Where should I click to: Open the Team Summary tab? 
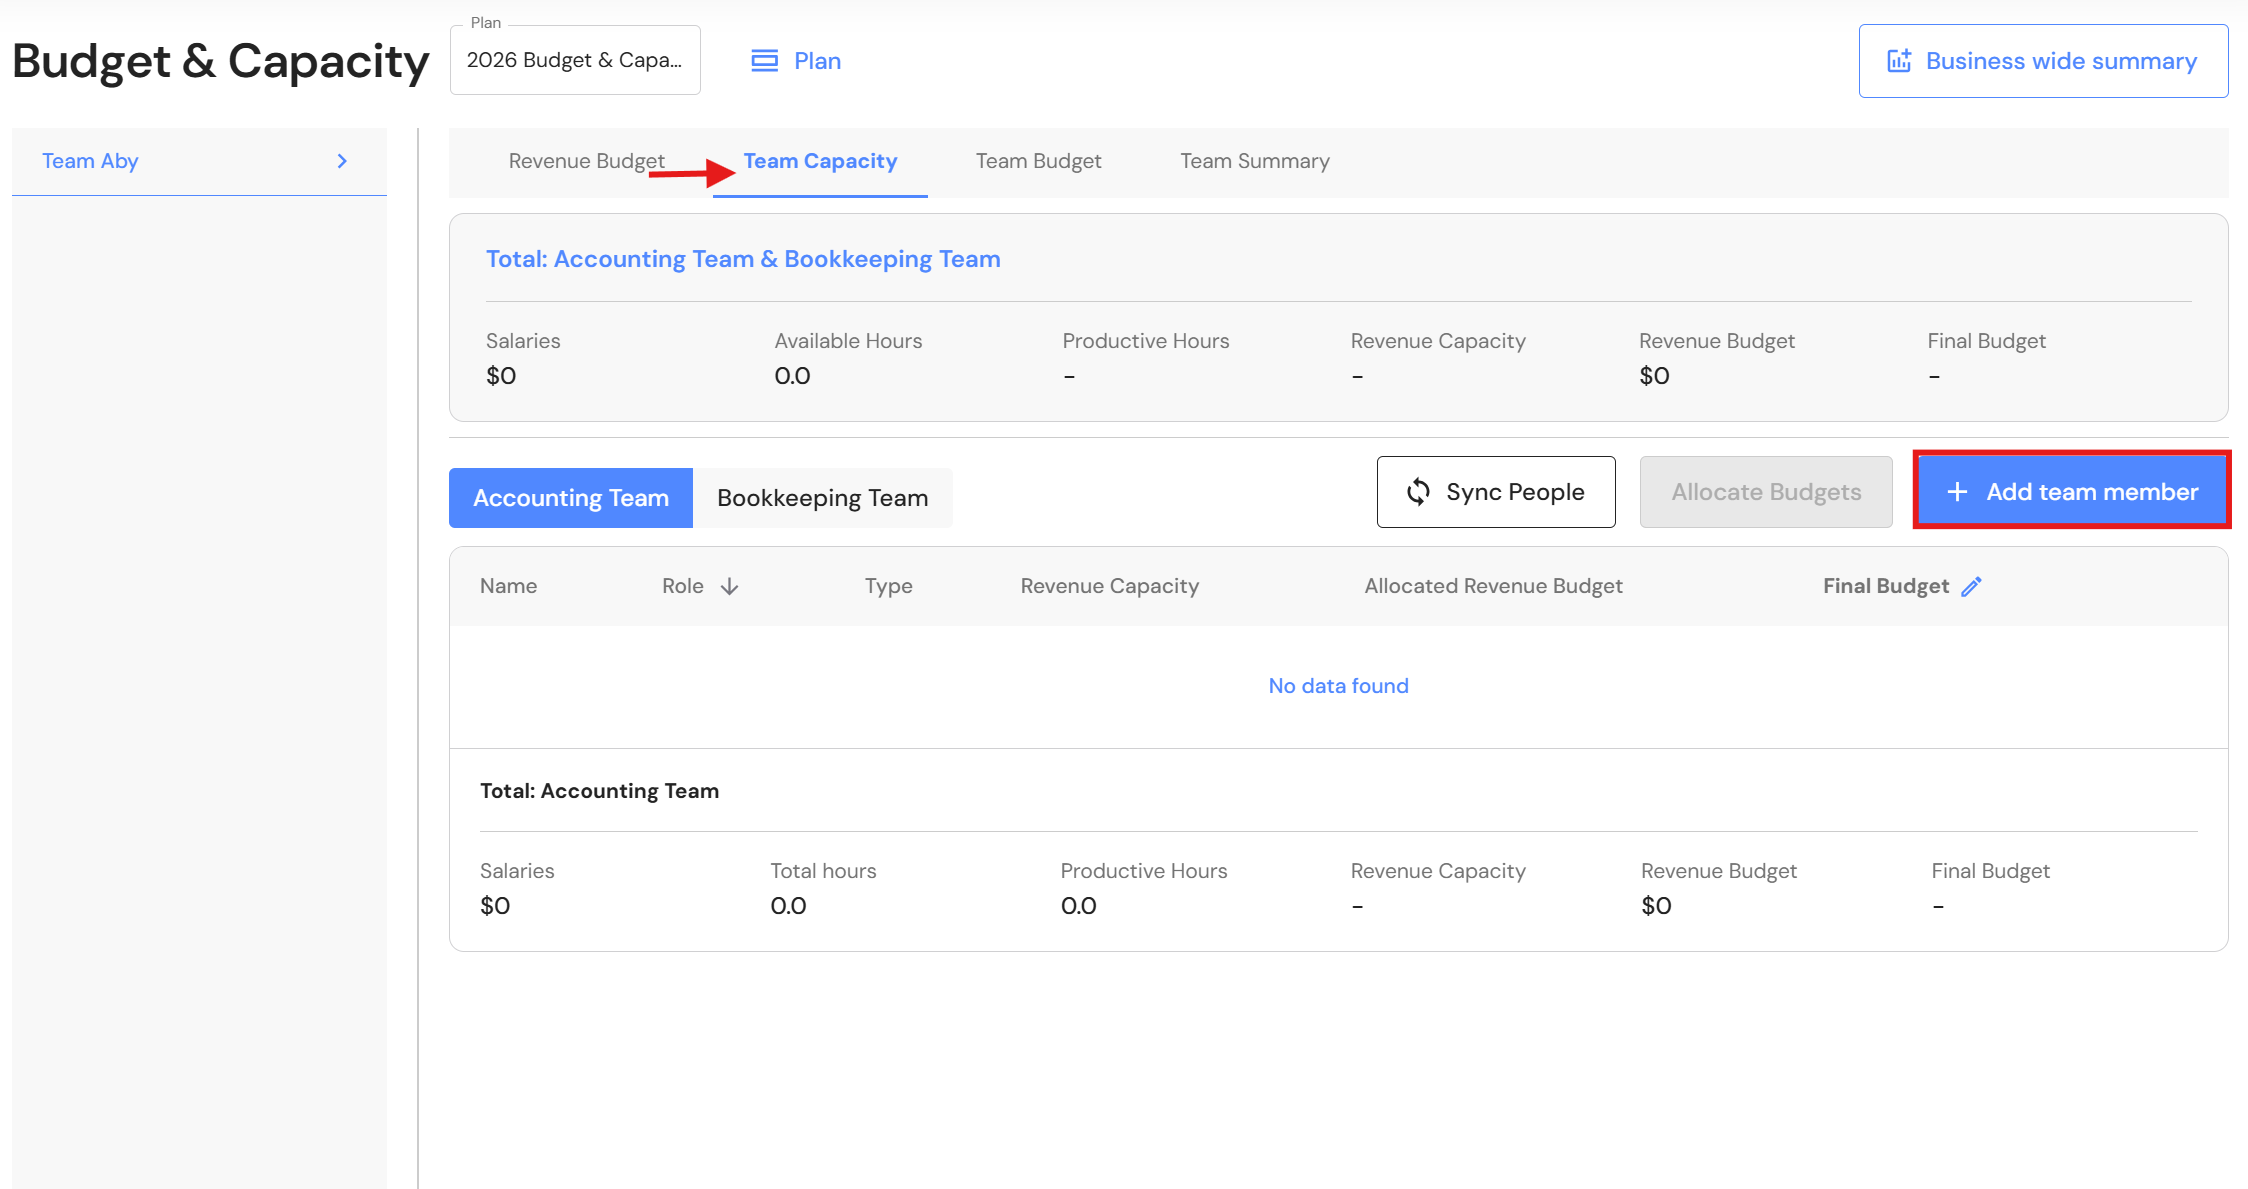pyautogui.click(x=1254, y=161)
